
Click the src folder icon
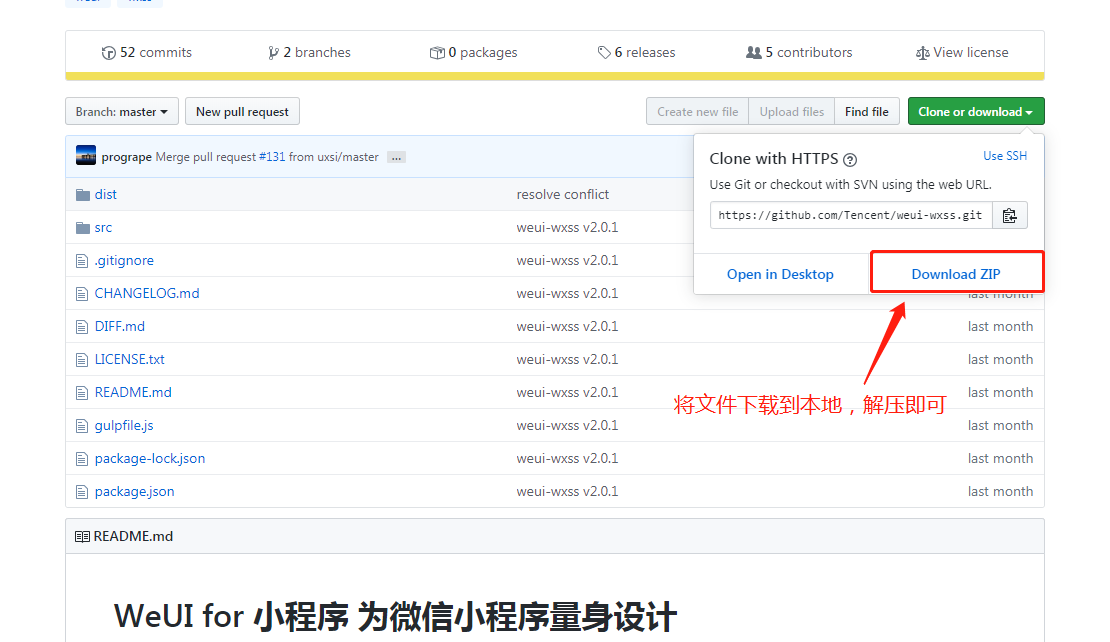pyautogui.click(x=83, y=228)
